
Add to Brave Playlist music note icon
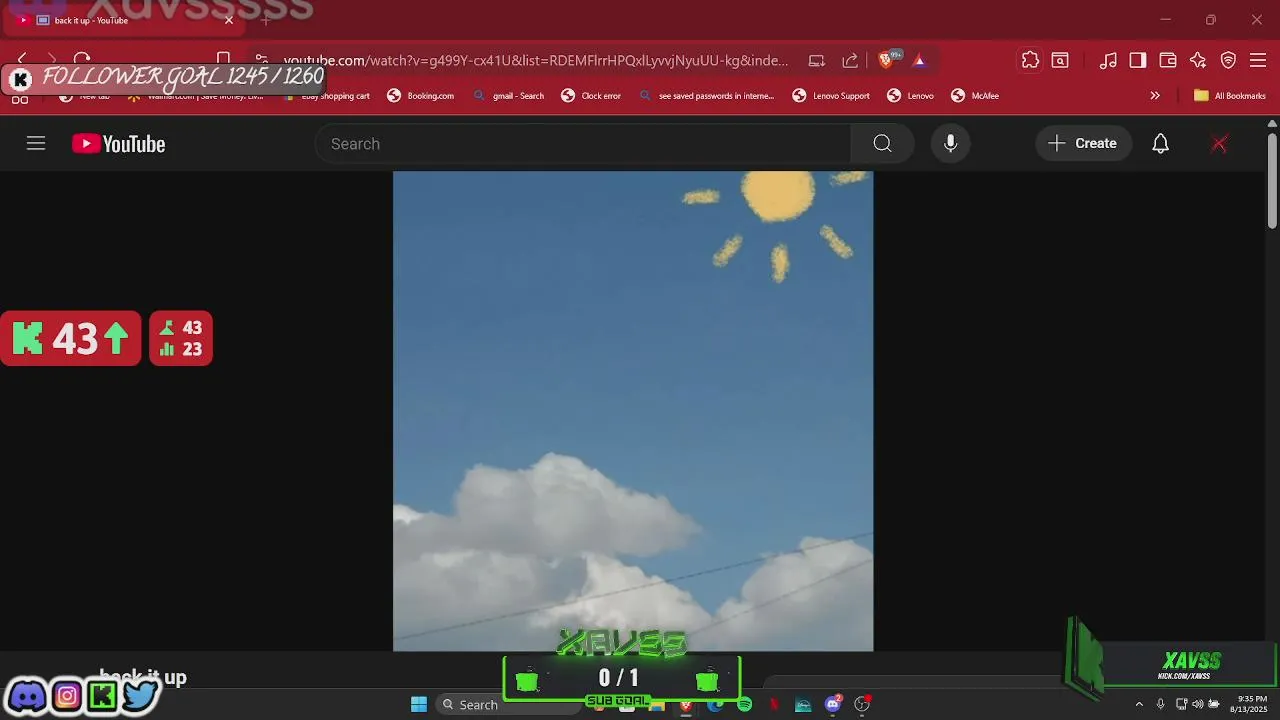click(x=1108, y=60)
